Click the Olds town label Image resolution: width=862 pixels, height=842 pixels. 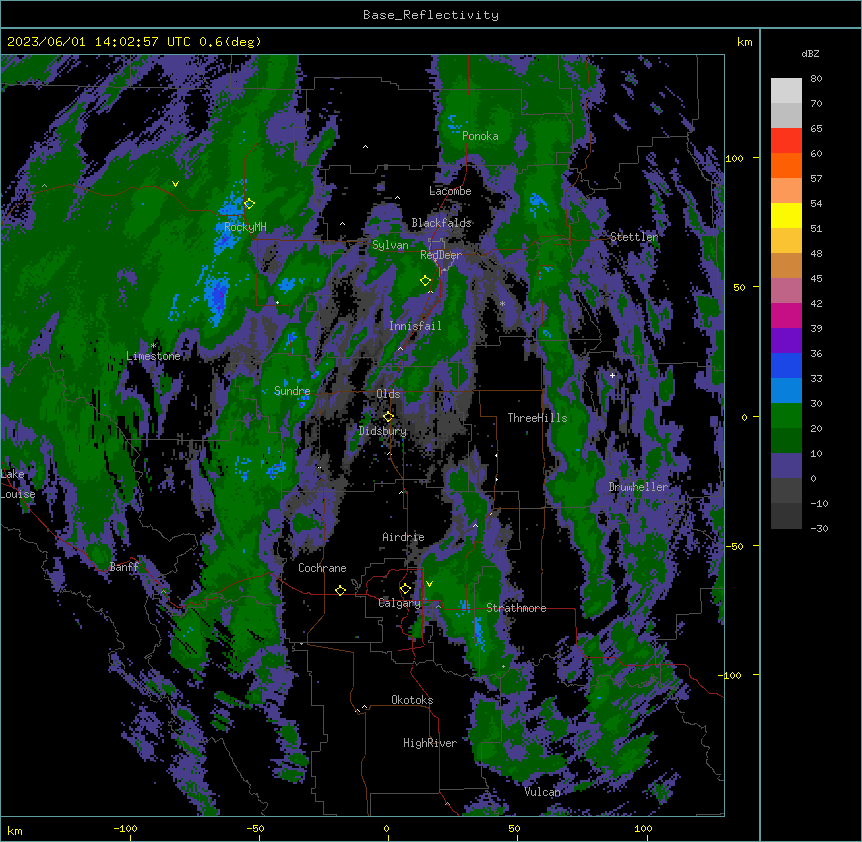point(388,394)
